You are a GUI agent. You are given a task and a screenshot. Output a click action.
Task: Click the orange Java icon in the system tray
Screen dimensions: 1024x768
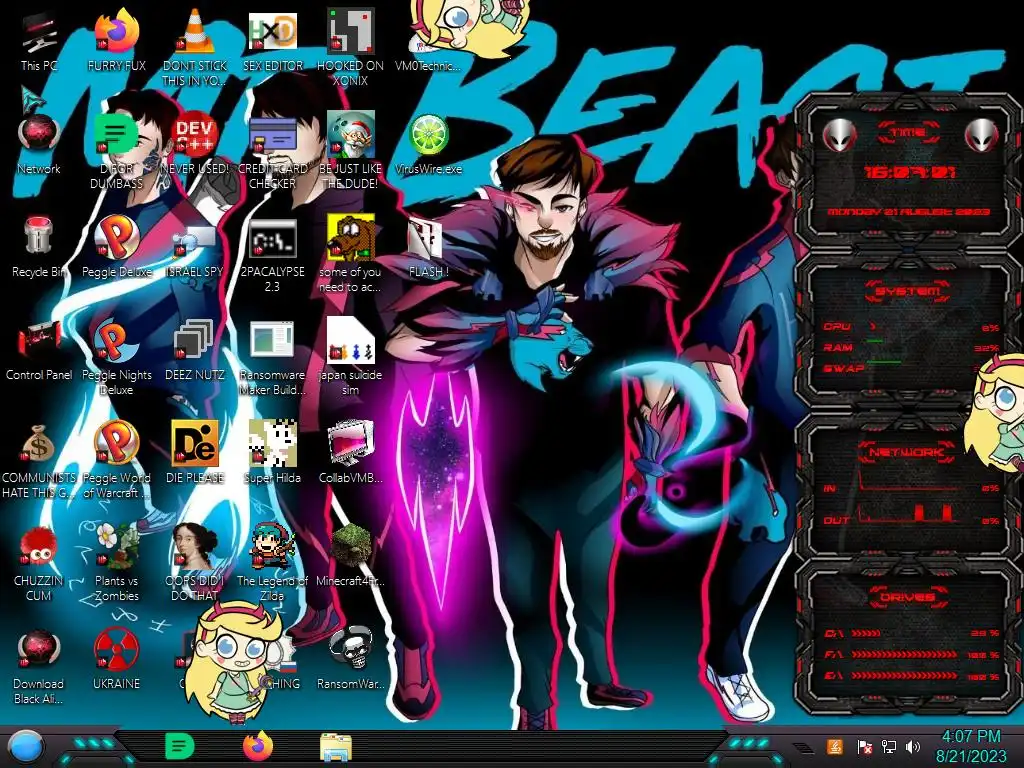[x=834, y=746]
